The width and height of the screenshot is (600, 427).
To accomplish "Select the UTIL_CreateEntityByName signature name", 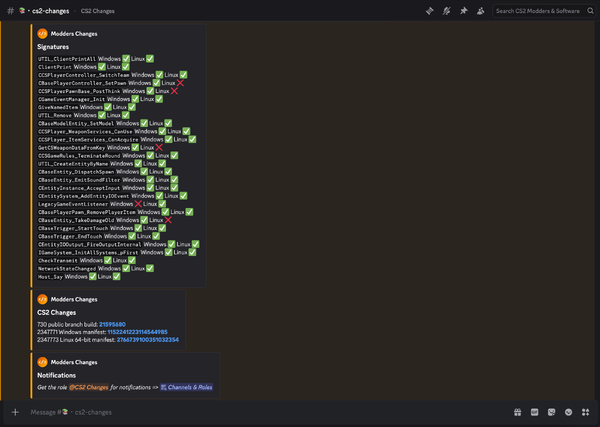I will click(73, 164).
